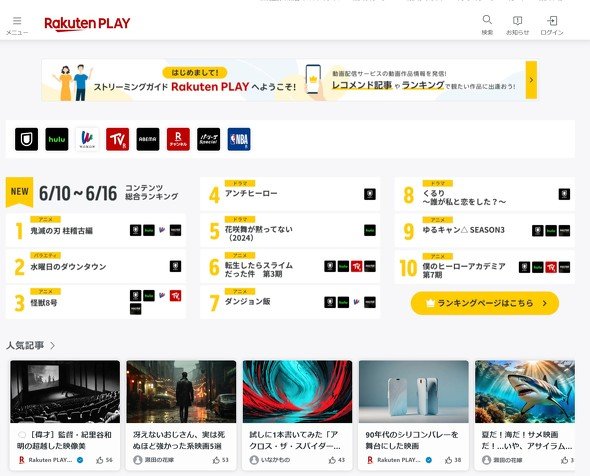Click the WOWOW badge on ダンジョン飯 row
Image resolution: width=590 pixels, height=476 pixels.
coord(356,302)
